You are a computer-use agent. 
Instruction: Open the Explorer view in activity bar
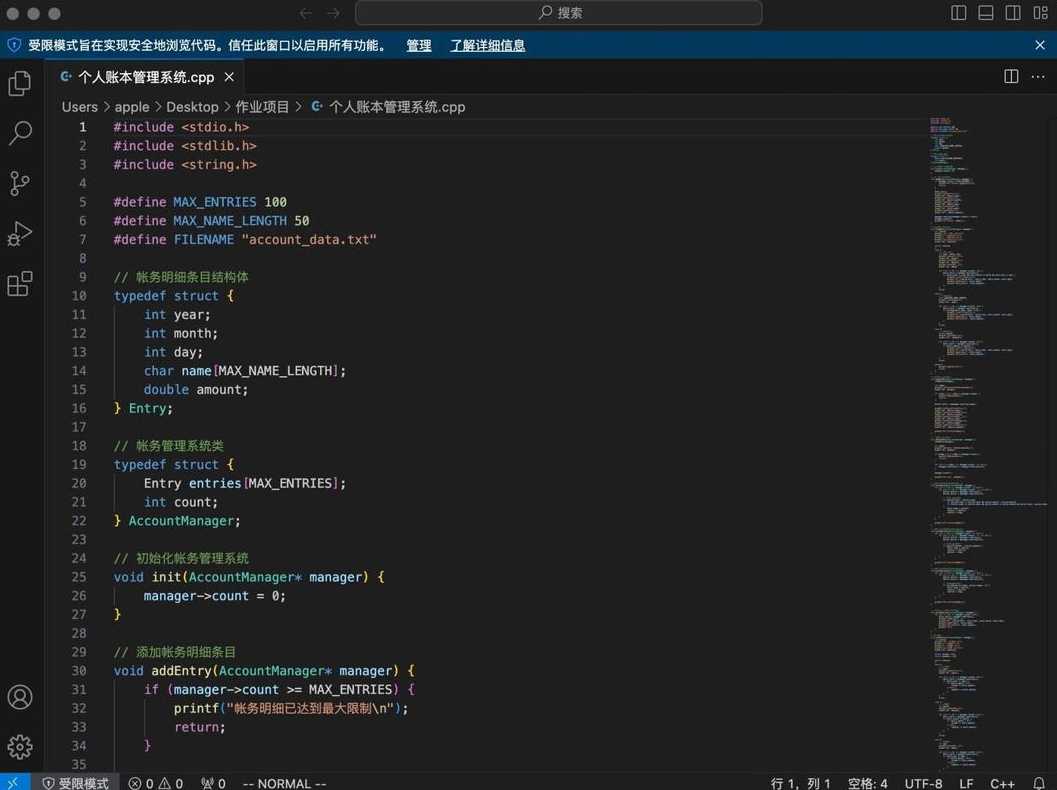coord(20,84)
